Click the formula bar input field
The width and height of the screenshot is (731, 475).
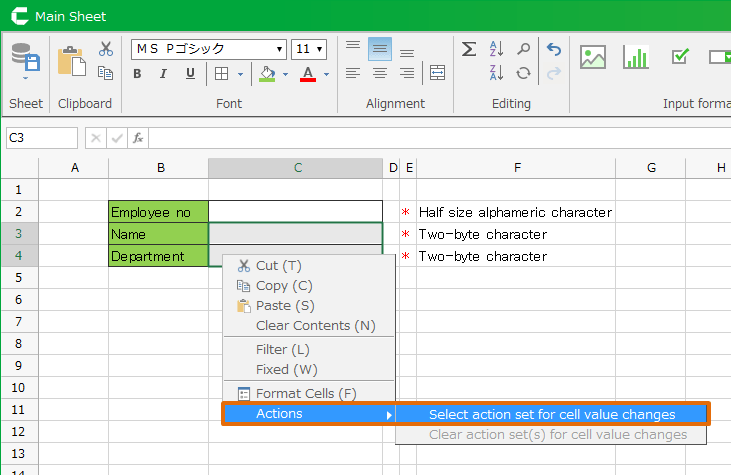pos(440,138)
